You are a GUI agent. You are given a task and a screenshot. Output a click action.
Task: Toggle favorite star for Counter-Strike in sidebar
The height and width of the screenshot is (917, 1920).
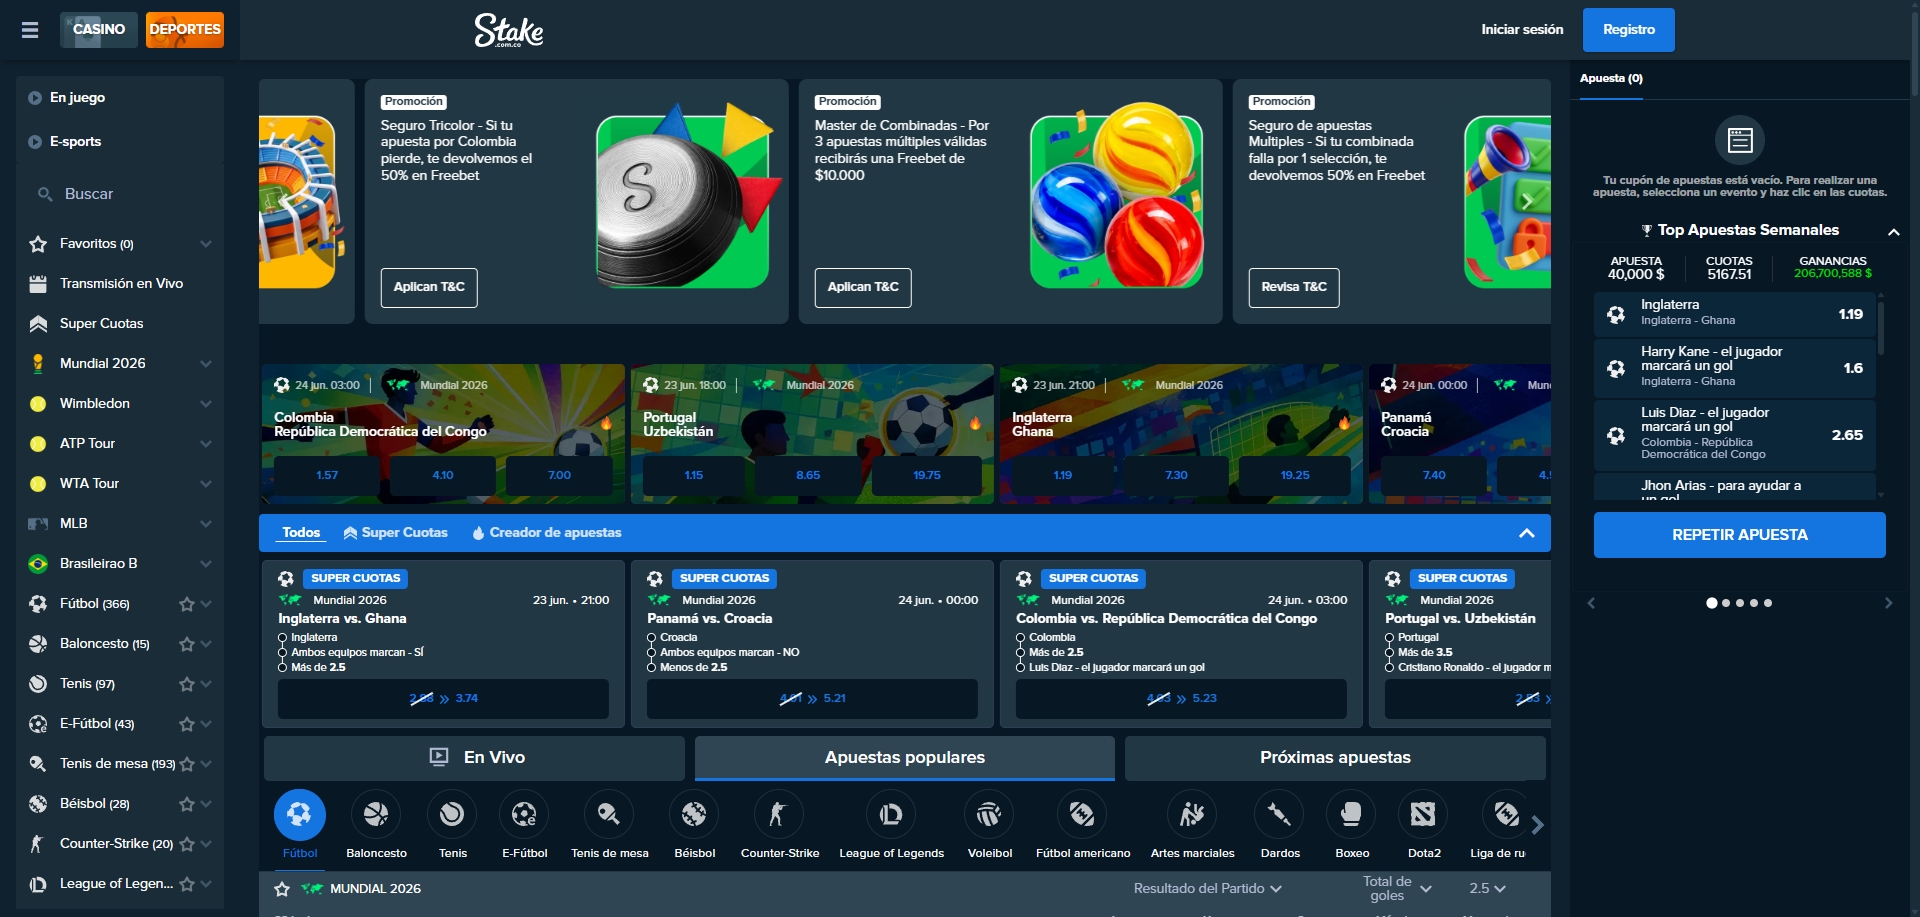coord(186,844)
